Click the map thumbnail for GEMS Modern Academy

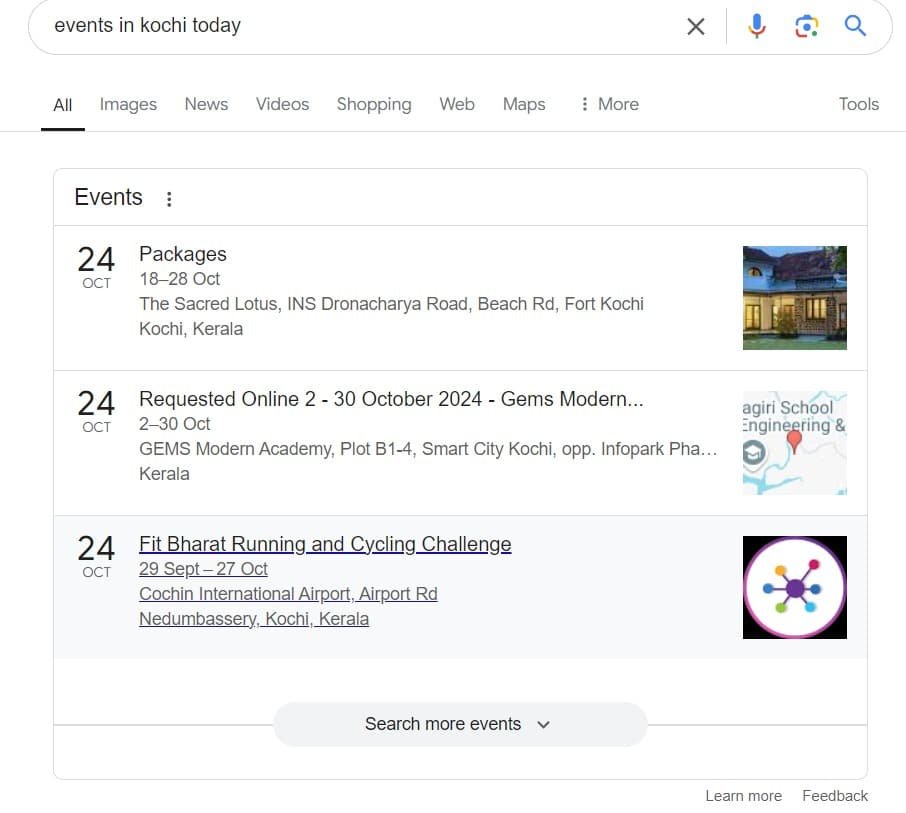(x=794, y=443)
